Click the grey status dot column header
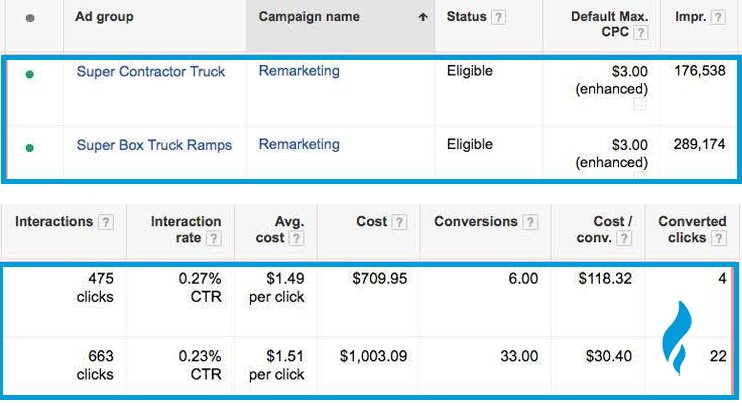The width and height of the screenshot is (742, 406). point(29,18)
